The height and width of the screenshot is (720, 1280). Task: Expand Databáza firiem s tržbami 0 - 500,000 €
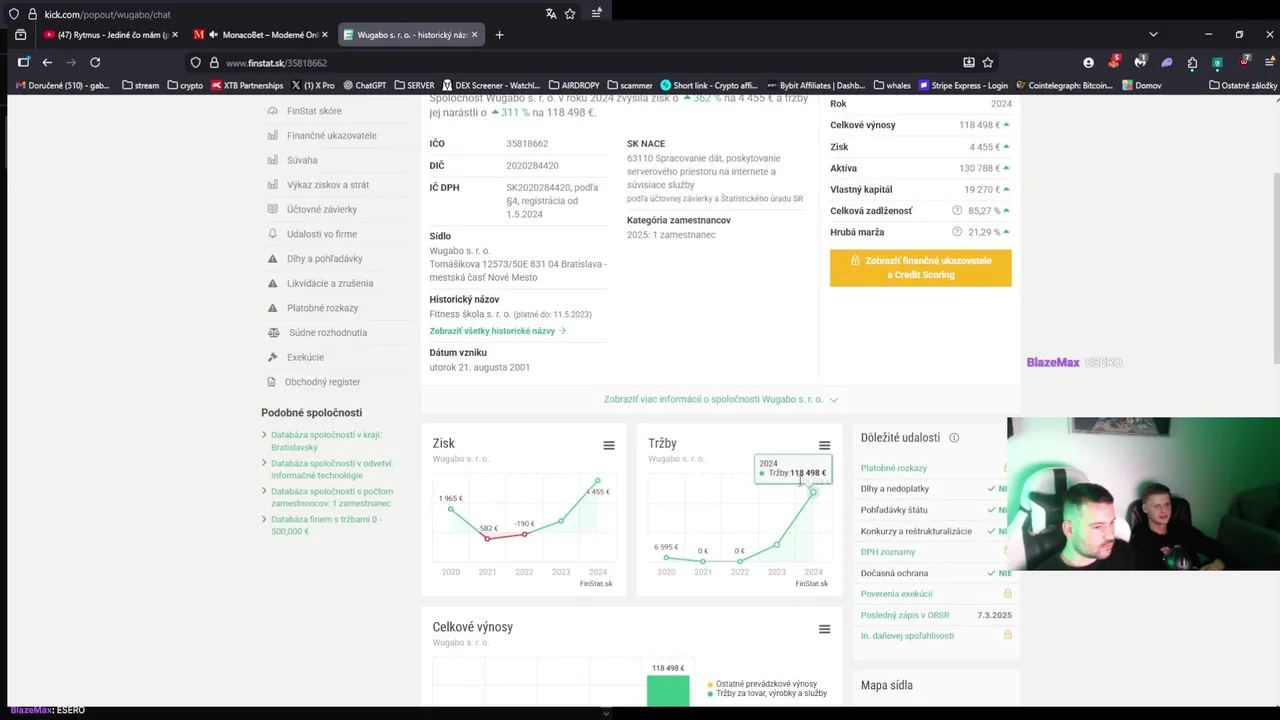326,525
